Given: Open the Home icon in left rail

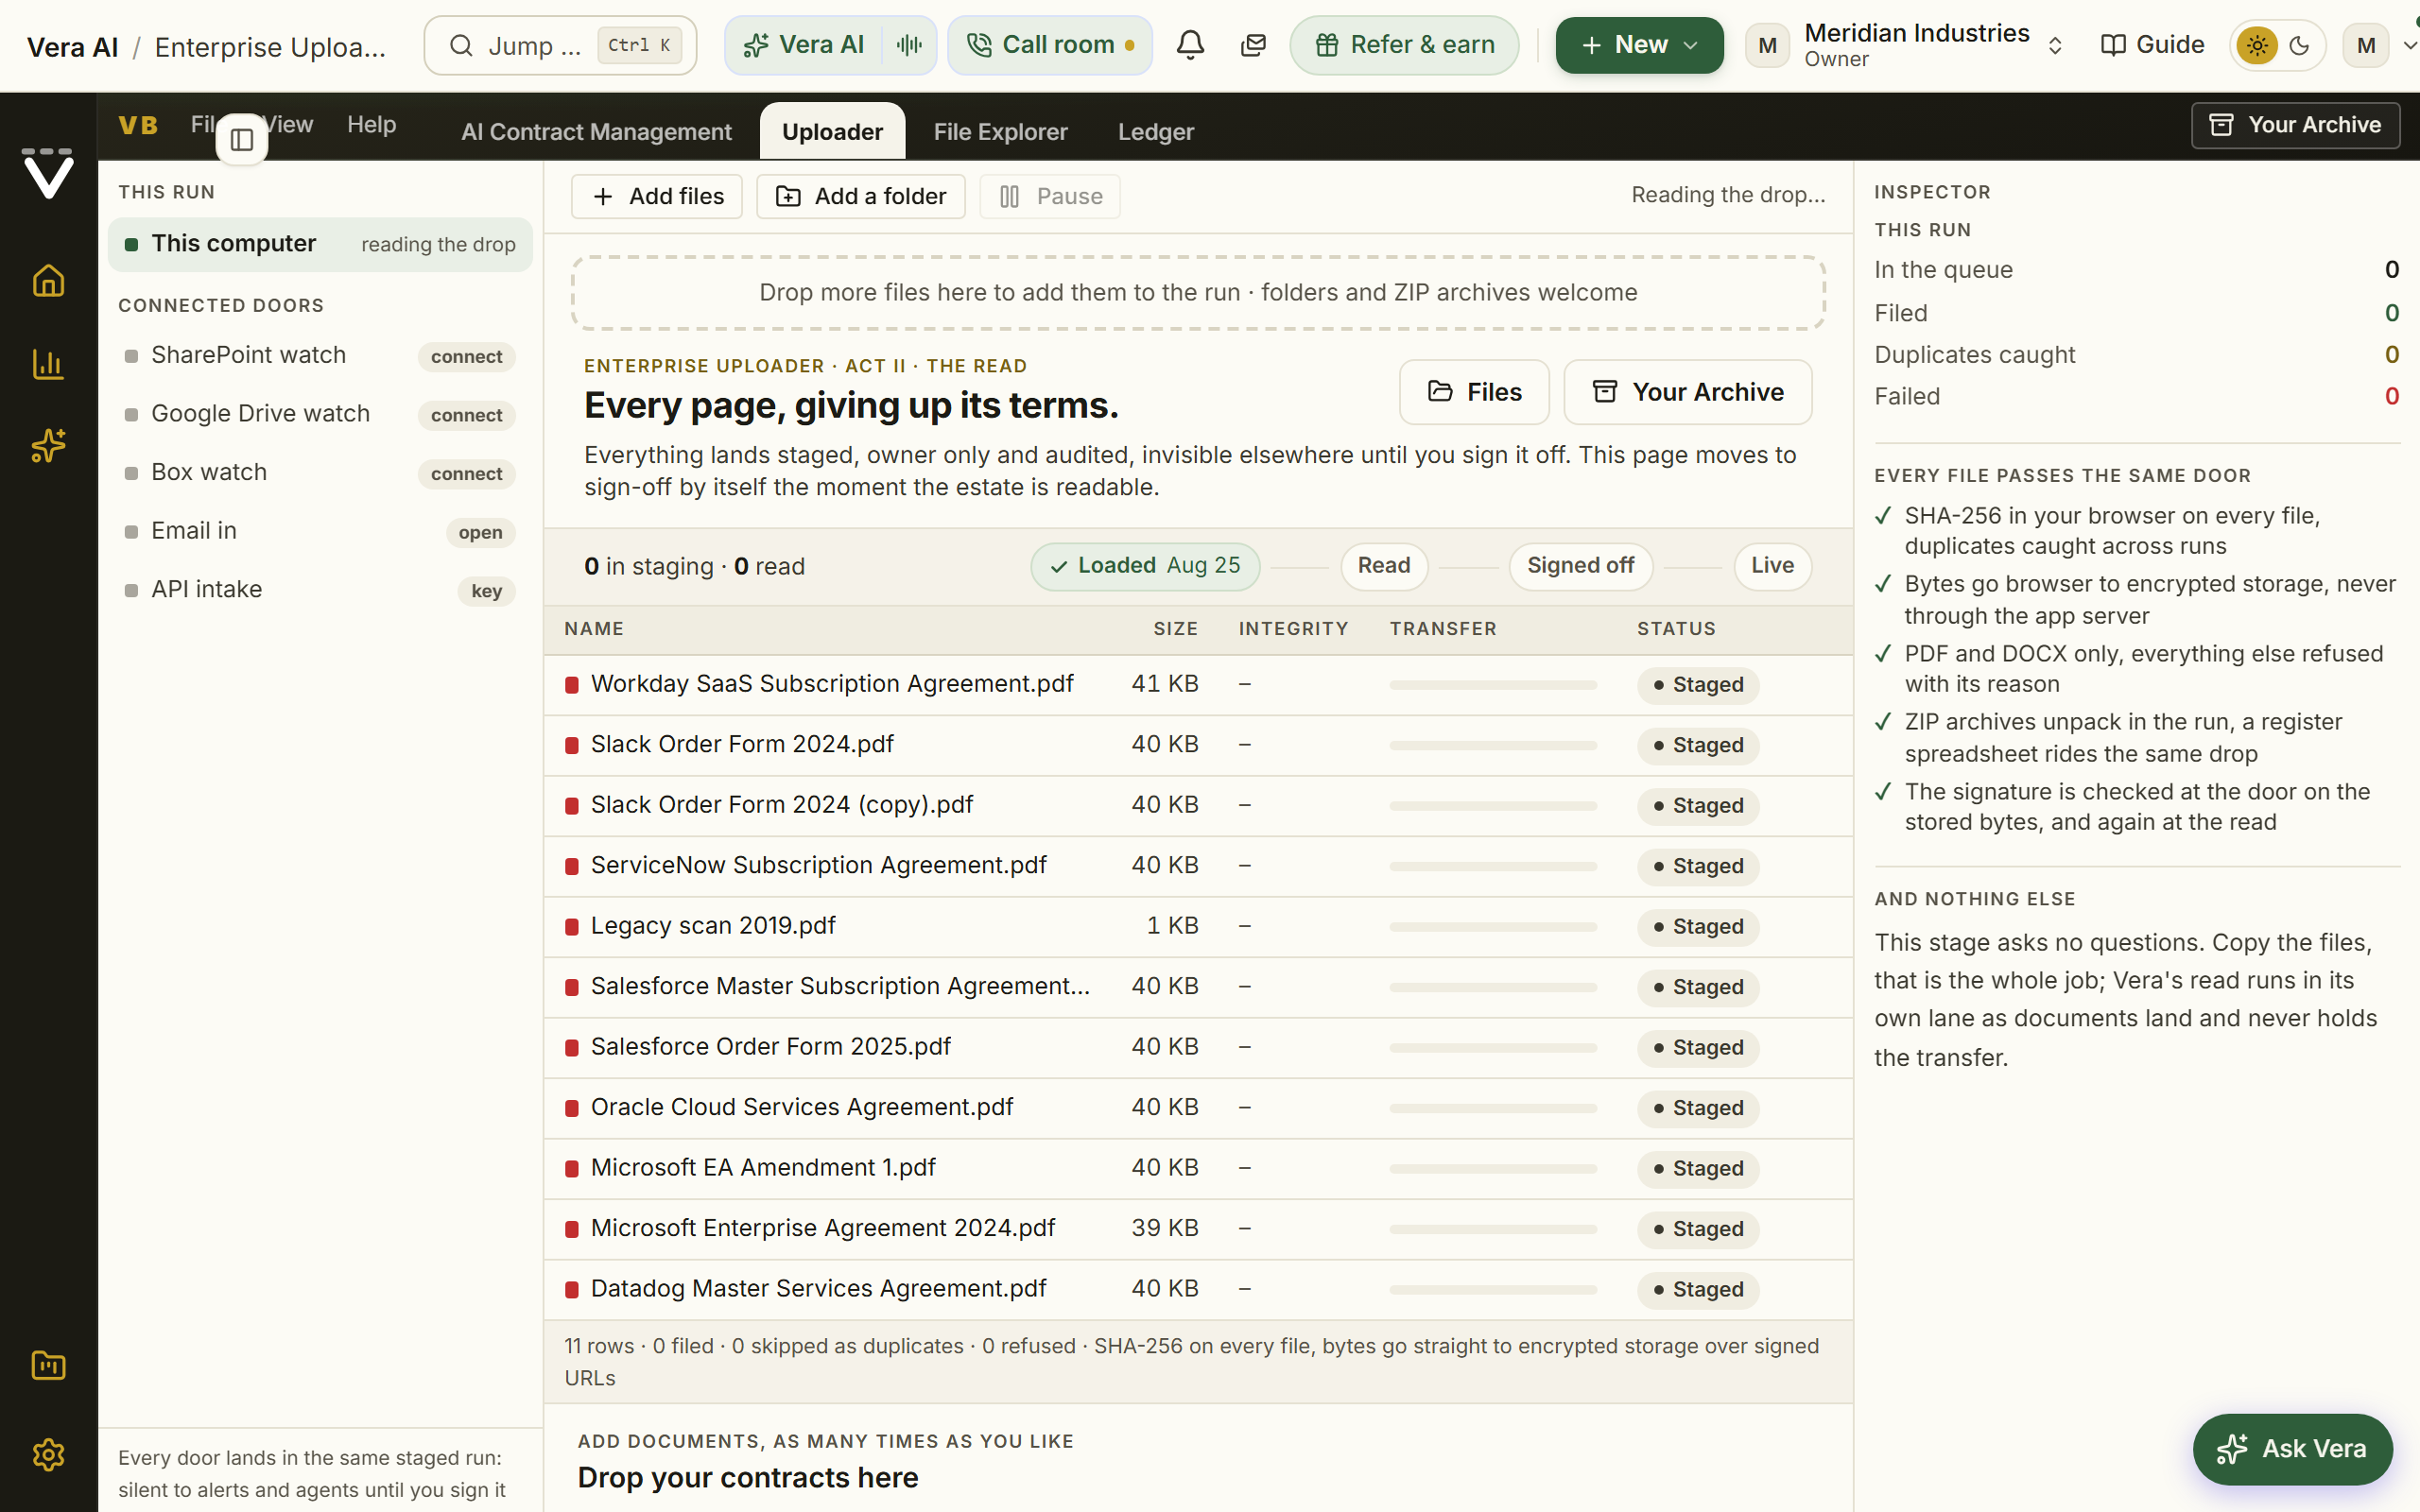Looking at the screenshot, I should point(48,281).
